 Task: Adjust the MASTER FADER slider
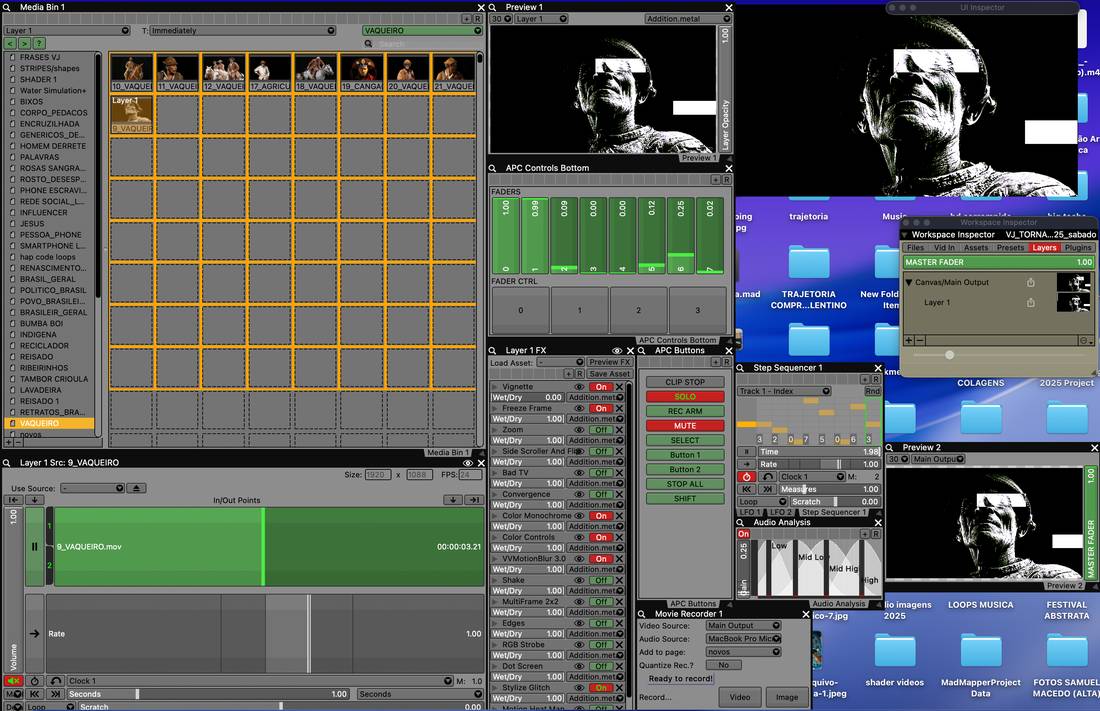point(998,263)
